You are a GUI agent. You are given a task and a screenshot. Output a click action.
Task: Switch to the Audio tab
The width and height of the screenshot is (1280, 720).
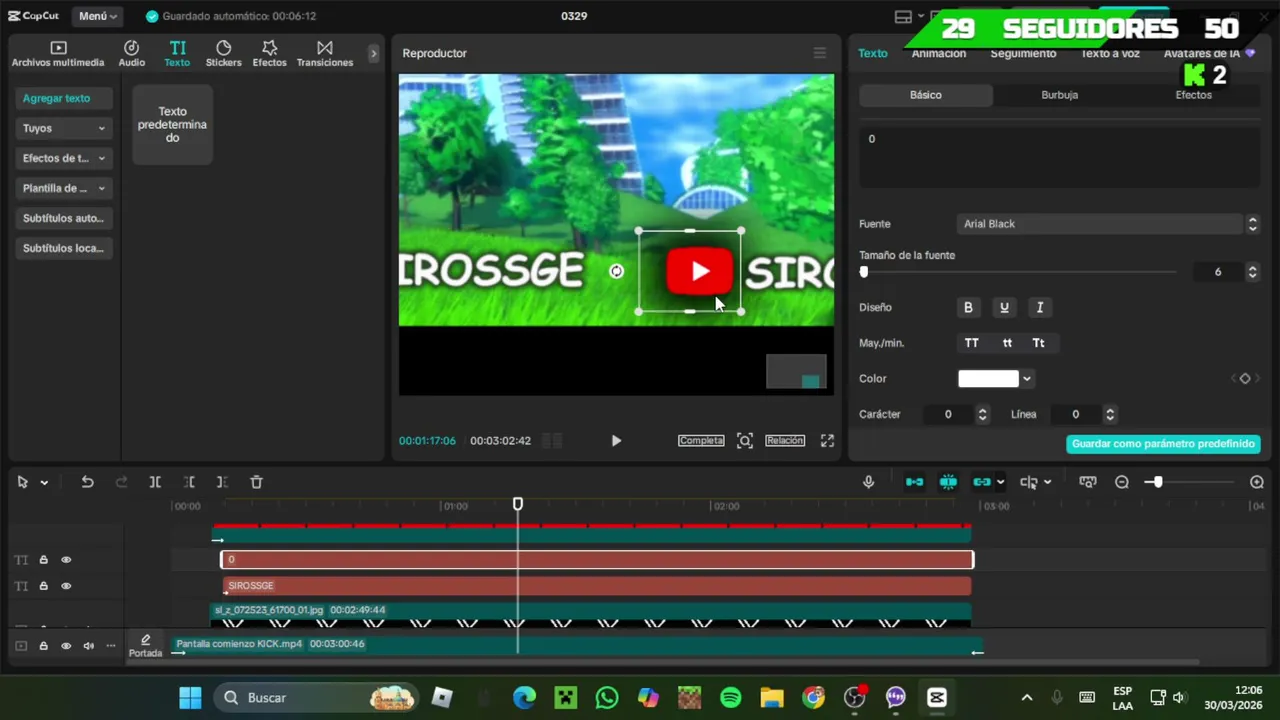click(x=131, y=54)
